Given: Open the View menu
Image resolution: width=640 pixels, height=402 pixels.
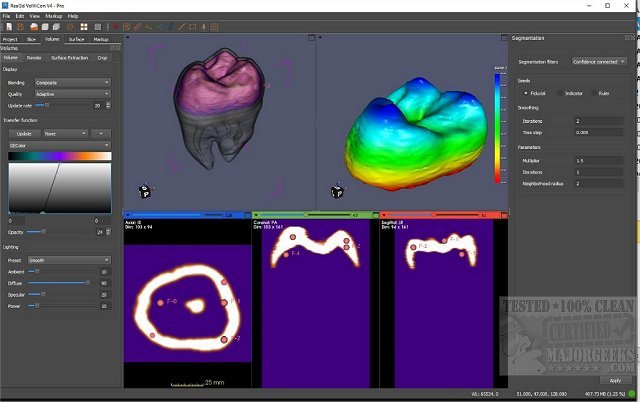Looking at the screenshot, I should point(35,16).
